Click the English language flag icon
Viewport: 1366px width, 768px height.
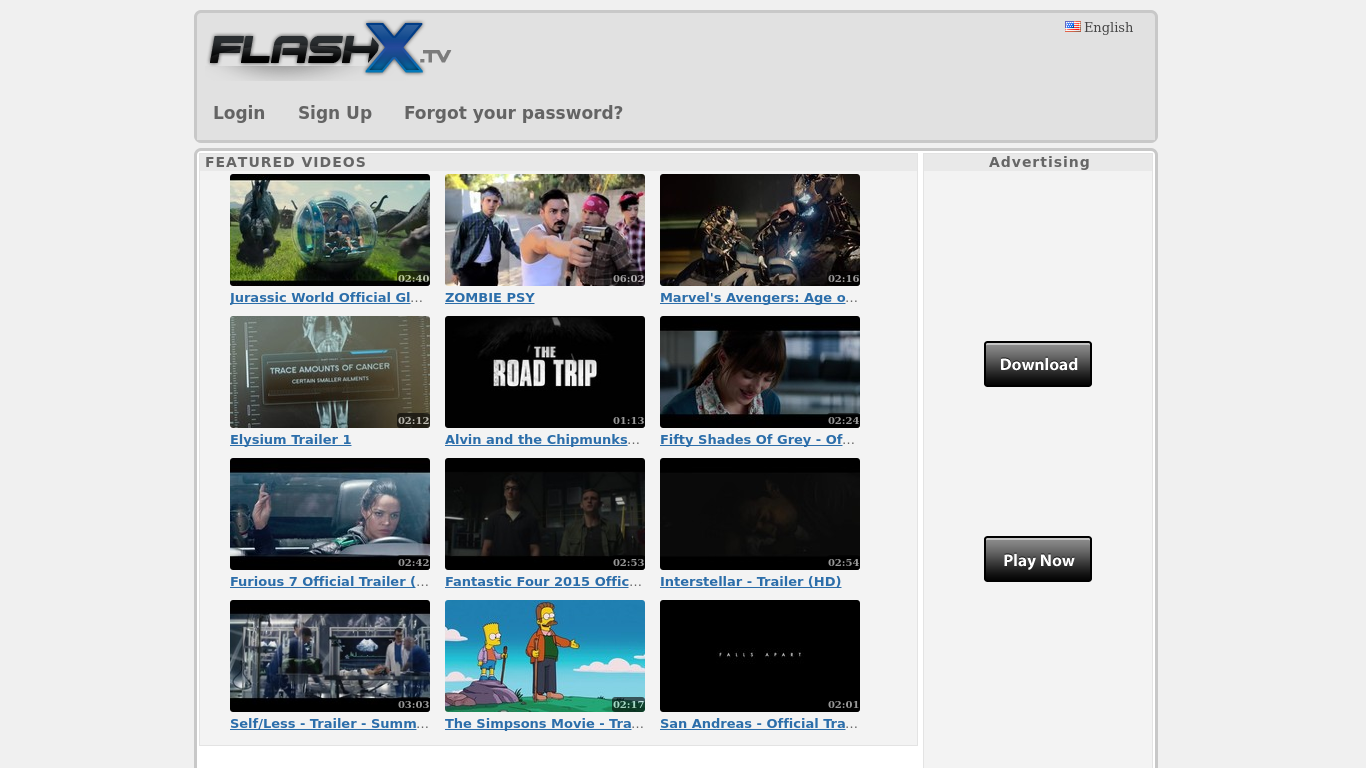pyautogui.click(x=1073, y=27)
